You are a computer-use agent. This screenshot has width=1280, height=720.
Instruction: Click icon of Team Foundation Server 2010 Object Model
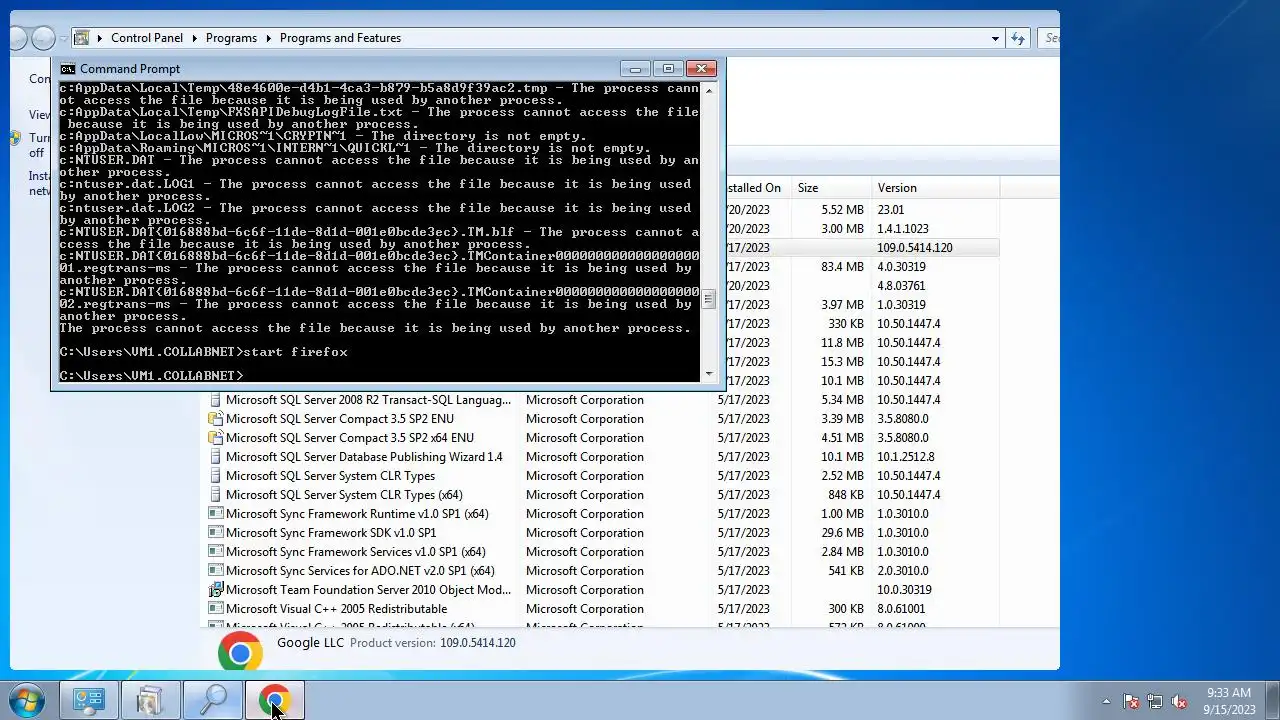pos(215,590)
